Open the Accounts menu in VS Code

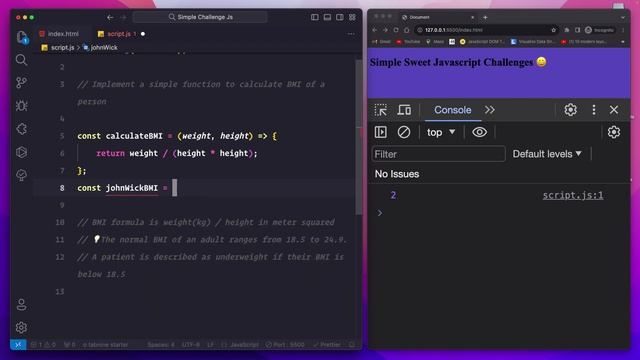click(21, 304)
